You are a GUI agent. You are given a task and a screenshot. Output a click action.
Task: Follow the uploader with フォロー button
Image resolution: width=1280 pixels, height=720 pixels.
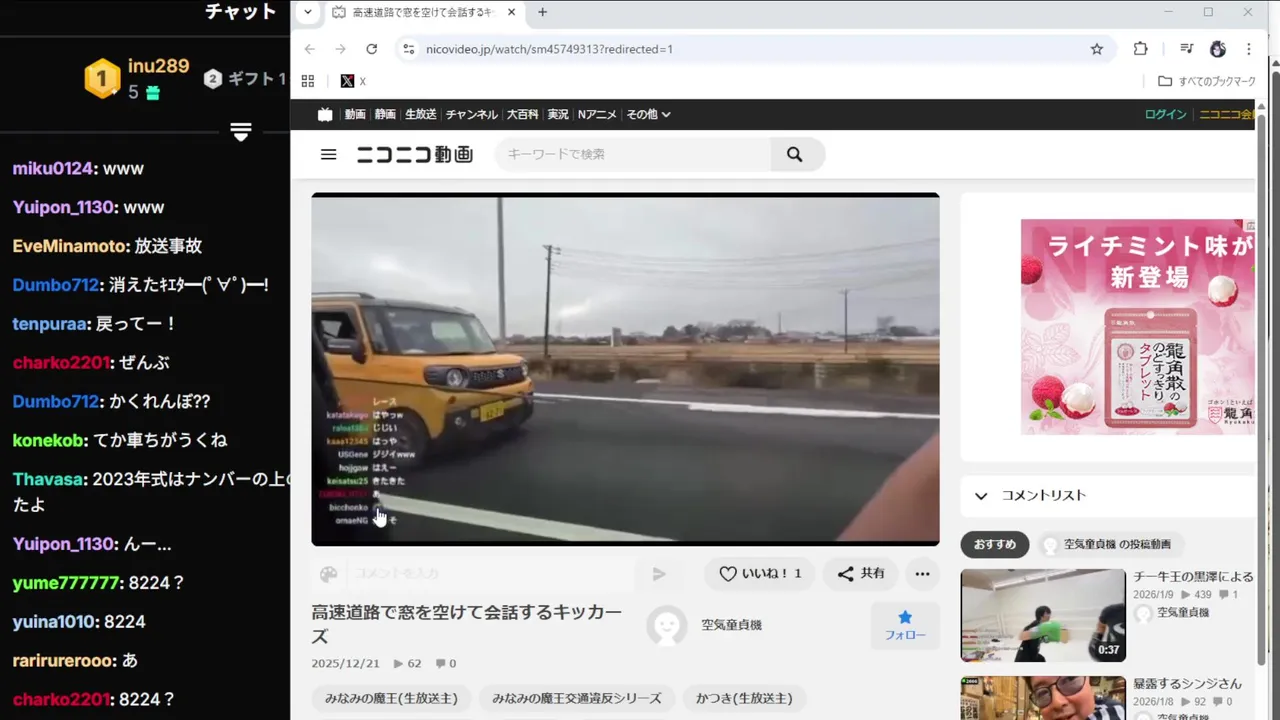[x=905, y=625]
